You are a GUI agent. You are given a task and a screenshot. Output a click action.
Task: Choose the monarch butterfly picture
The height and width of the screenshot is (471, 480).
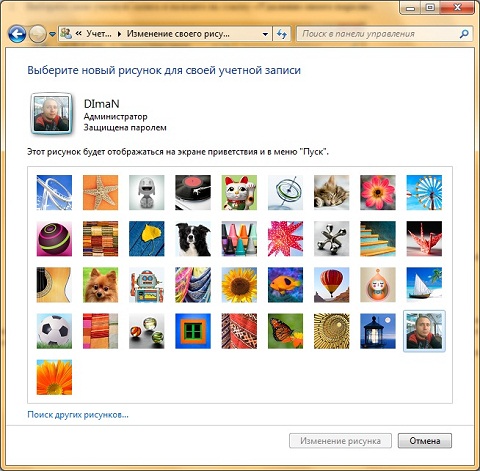click(x=285, y=331)
